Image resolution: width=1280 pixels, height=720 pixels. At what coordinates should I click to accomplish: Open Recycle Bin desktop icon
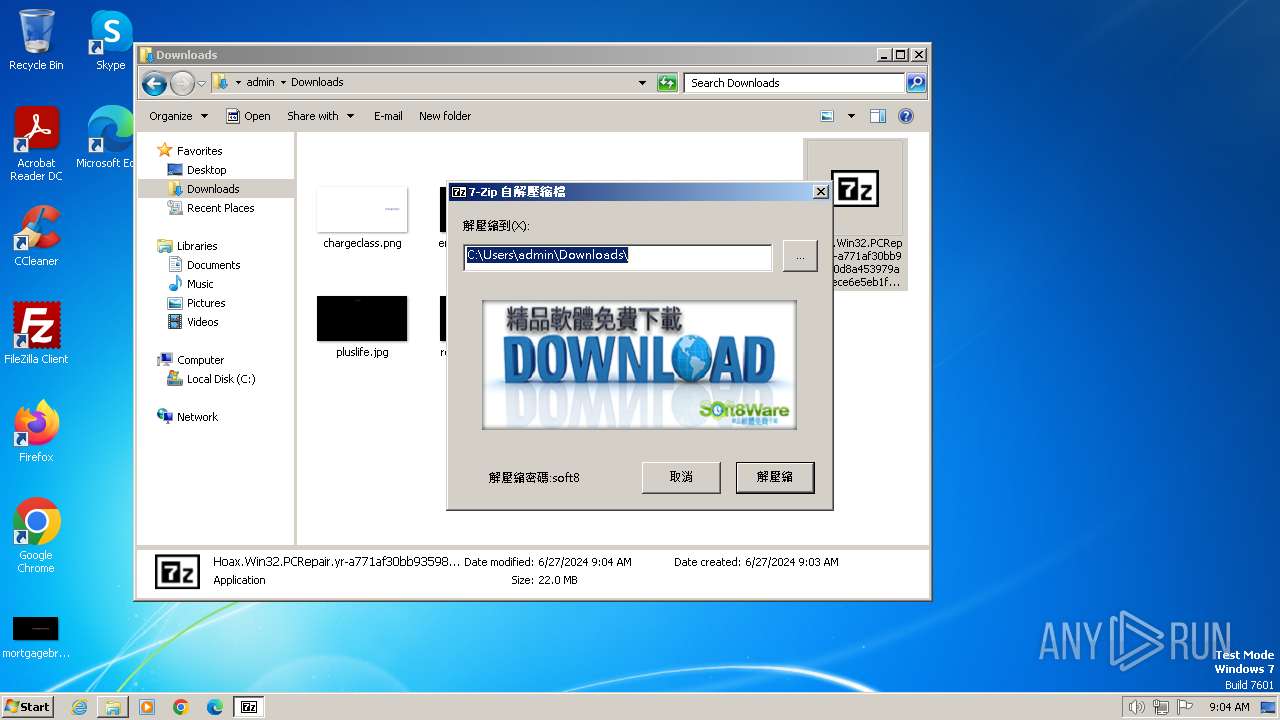(x=36, y=40)
